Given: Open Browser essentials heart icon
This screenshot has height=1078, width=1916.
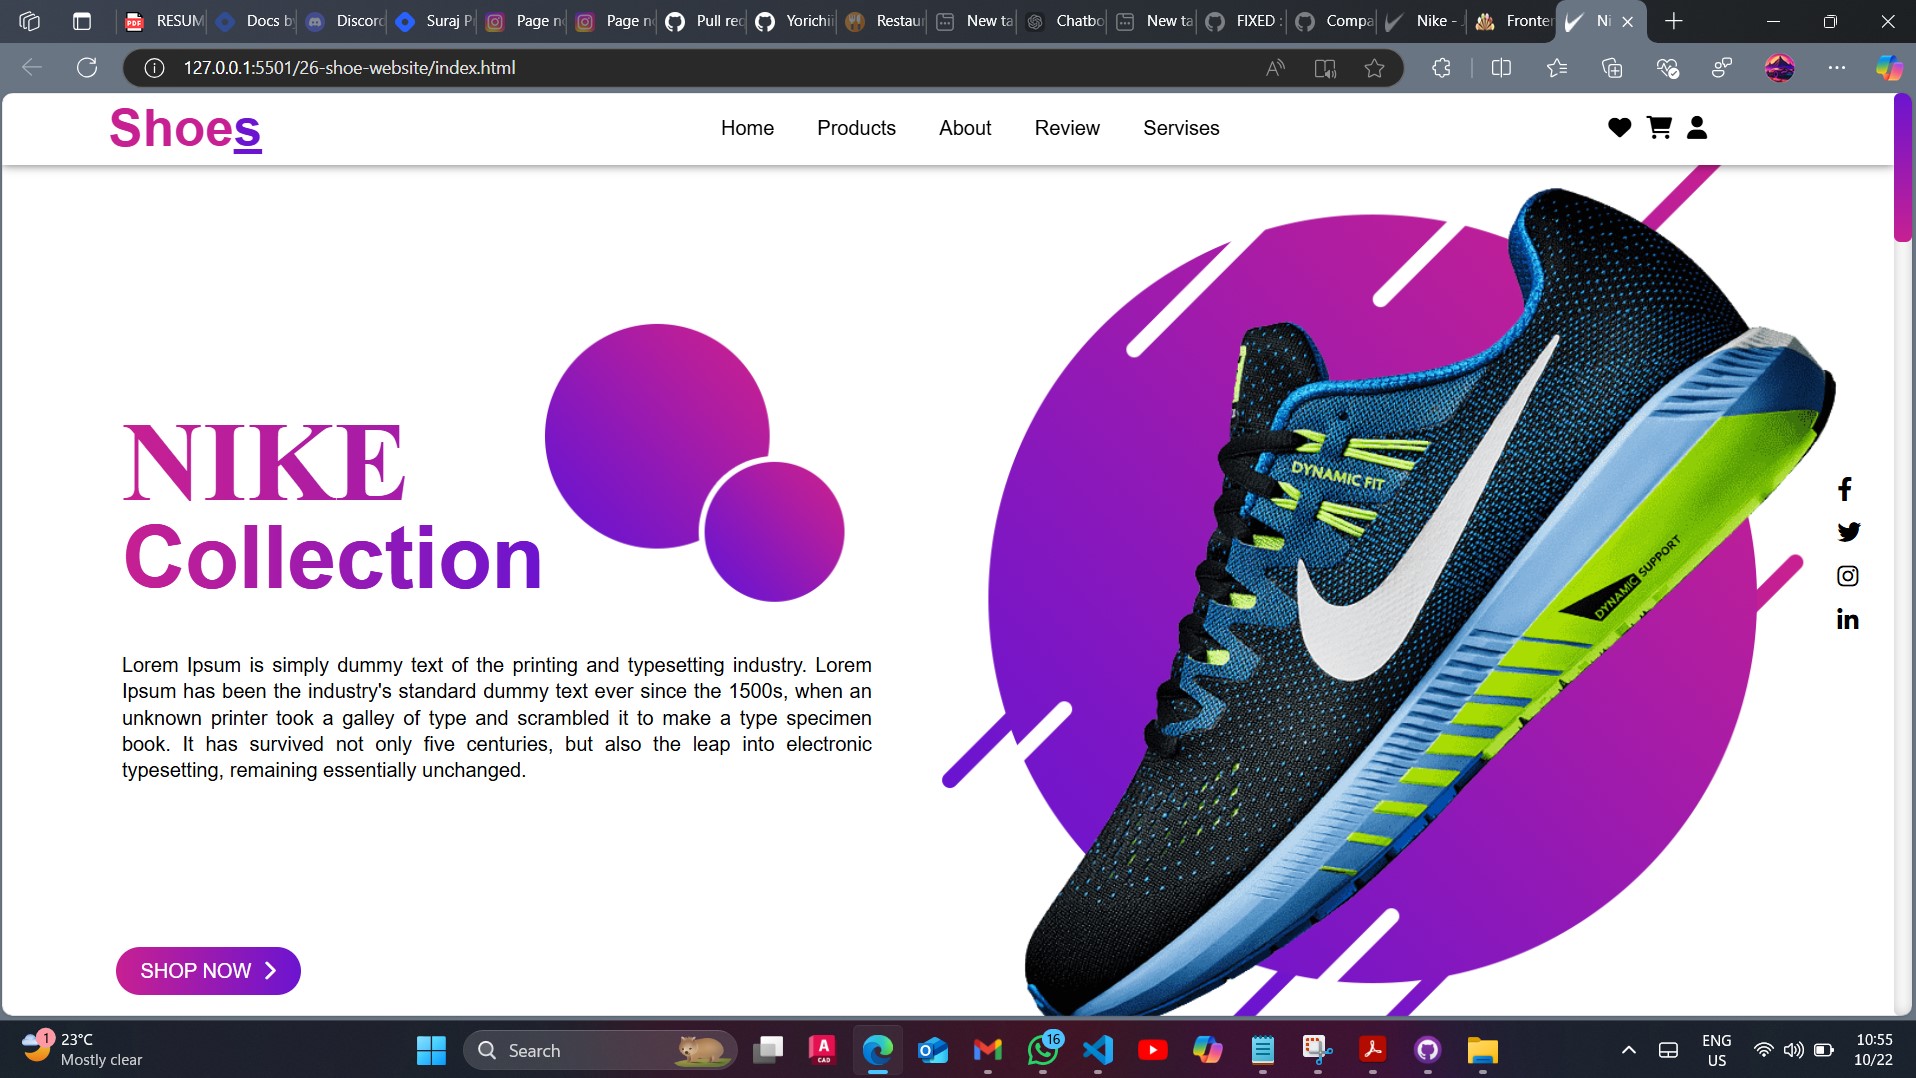Looking at the screenshot, I should pyautogui.click(x=1667, y=68).
